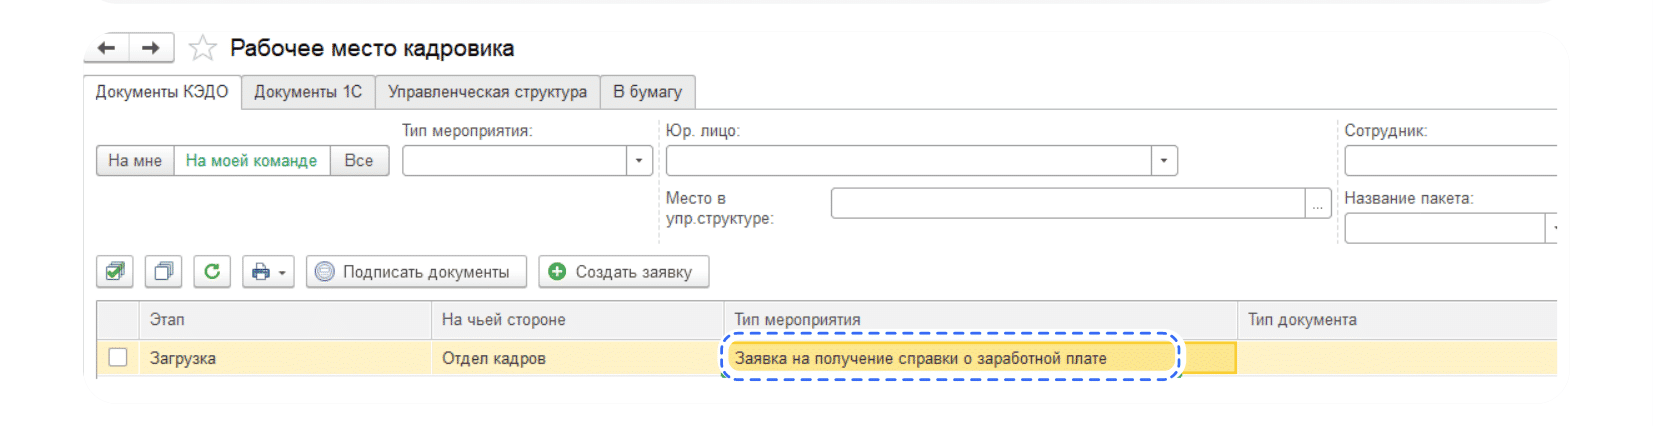The height and width of the screenshot is (426, 1653).
Task: Sort by the На чьей стороне column header
Action: [x=577, y=320]
